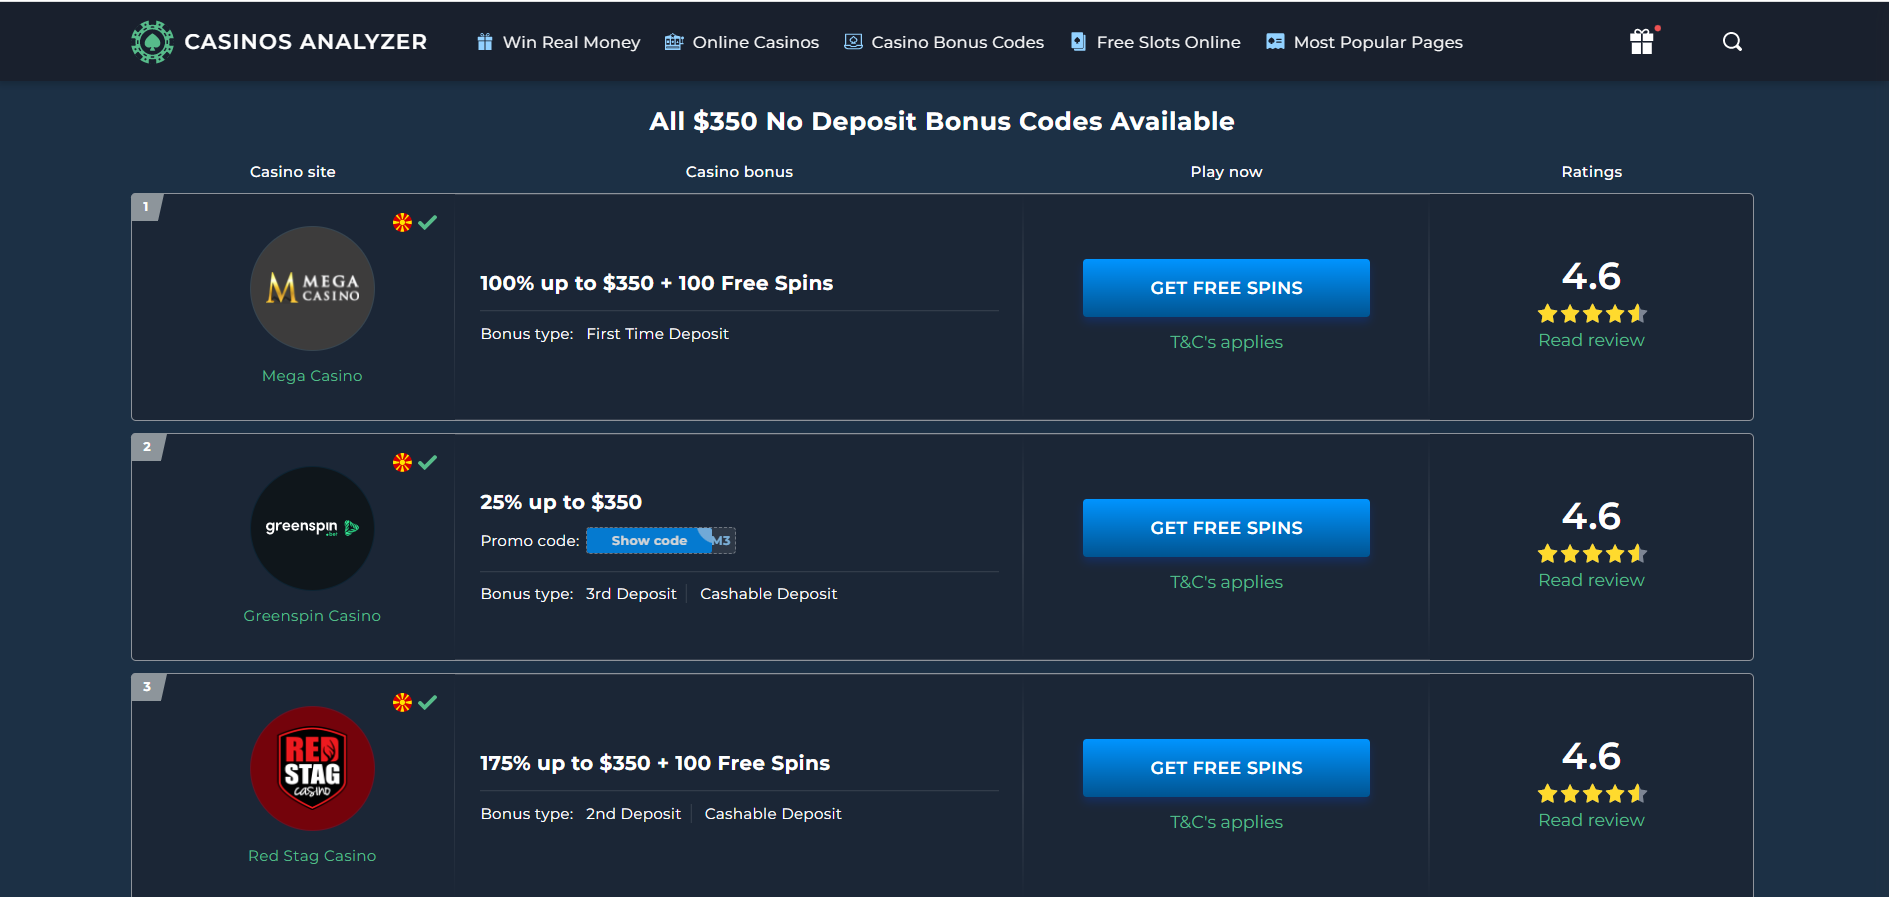
Task: Click the Red Stag Casino logo
Action: click(312, 768)
